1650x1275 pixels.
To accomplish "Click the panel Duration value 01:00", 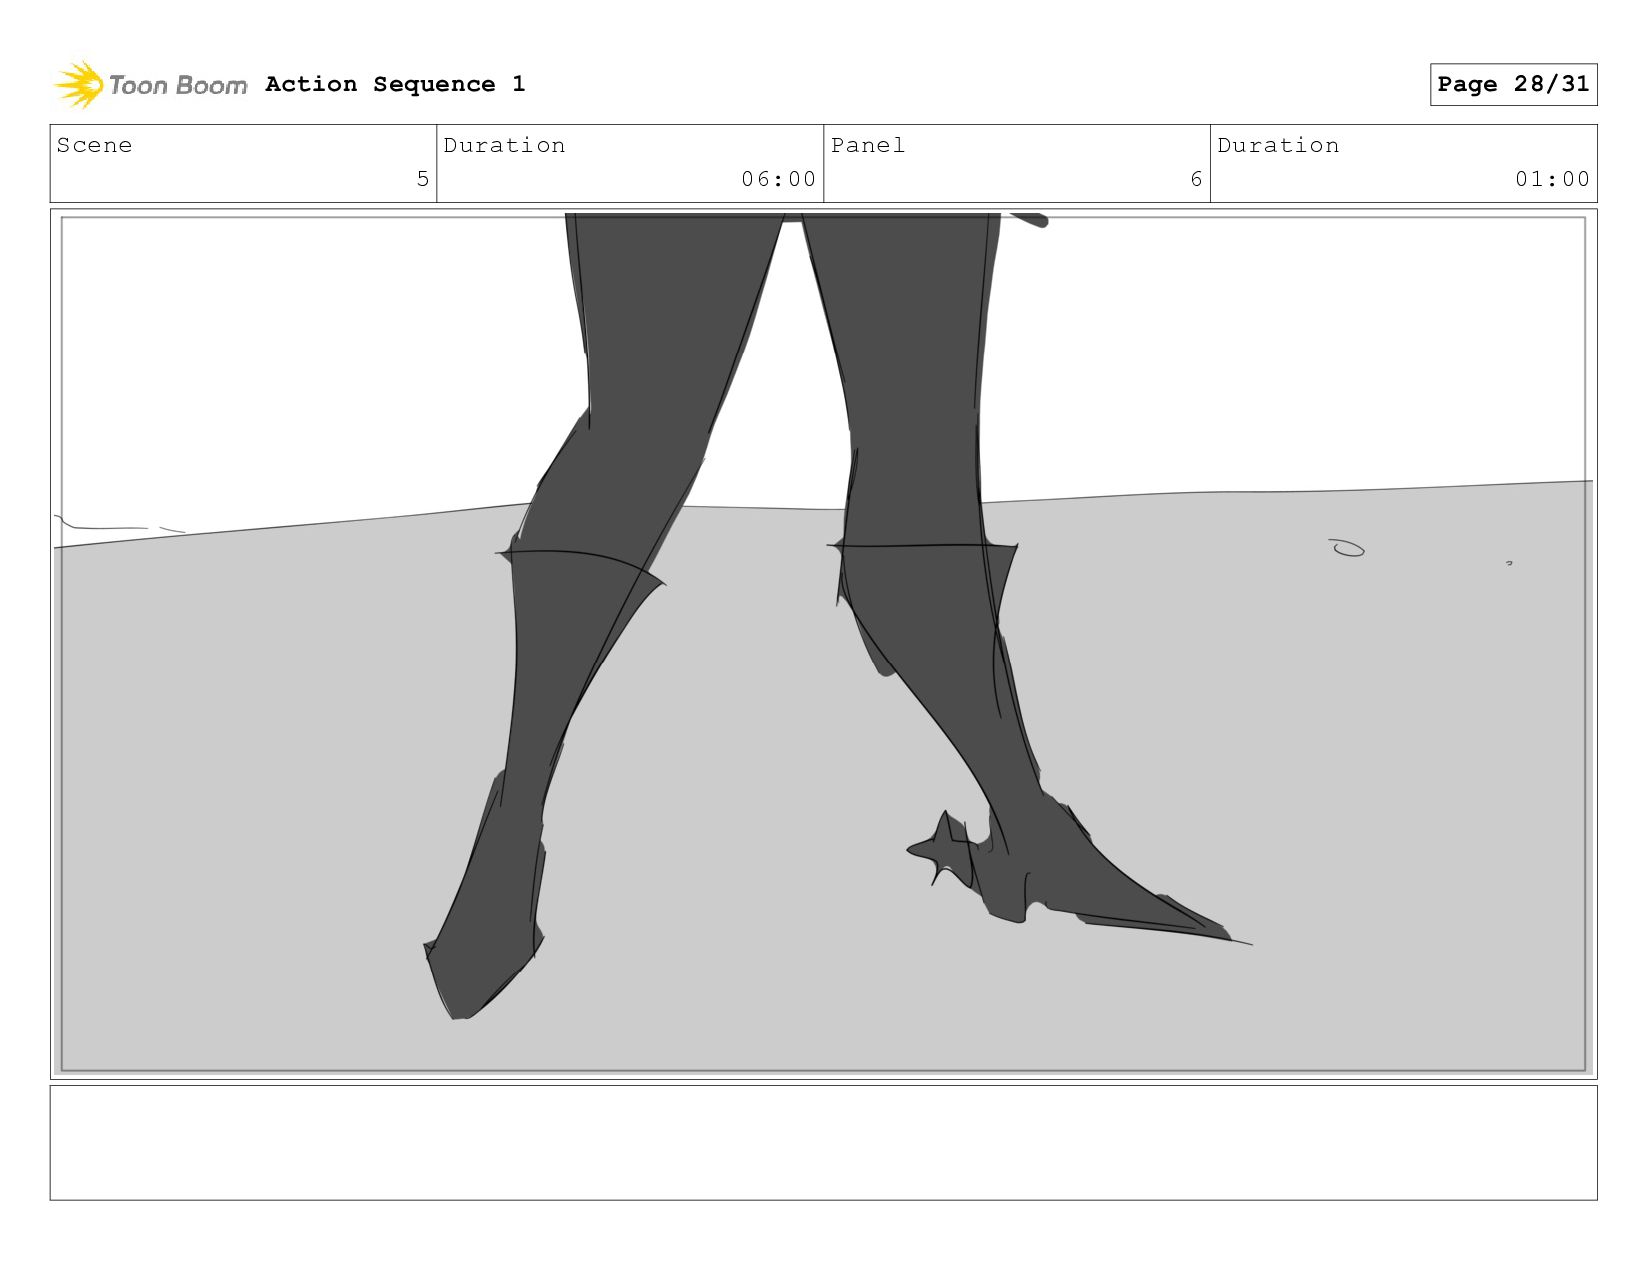I will tap(1552, 179).
